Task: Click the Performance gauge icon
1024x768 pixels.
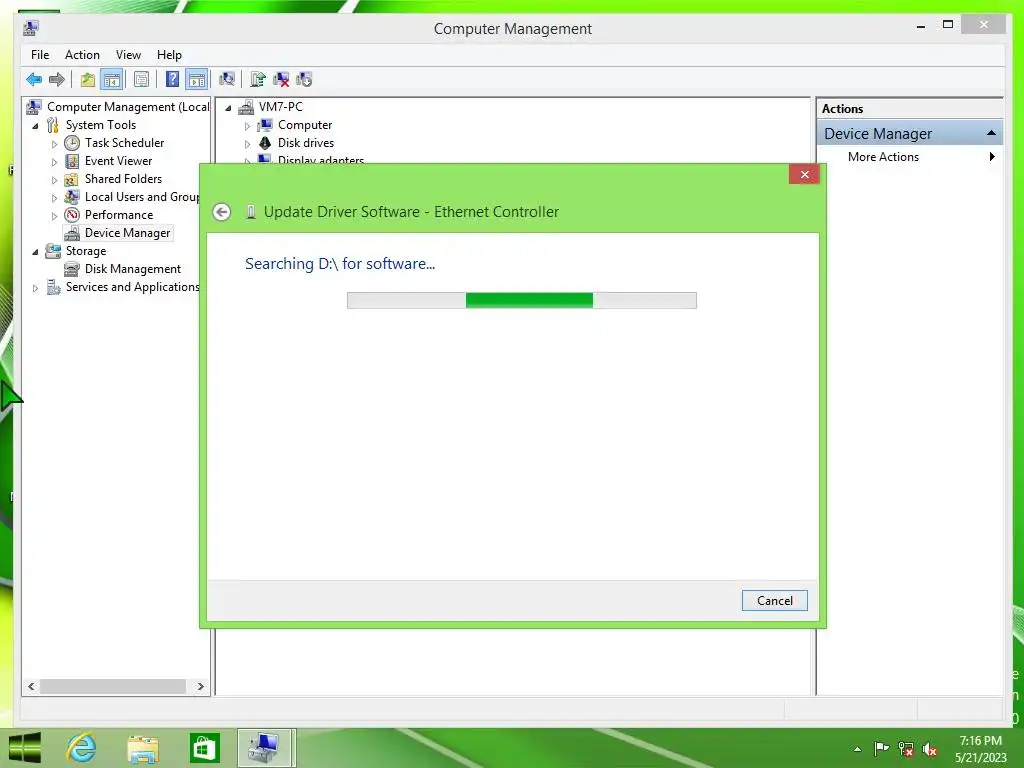Action: [x=72, y=215]
